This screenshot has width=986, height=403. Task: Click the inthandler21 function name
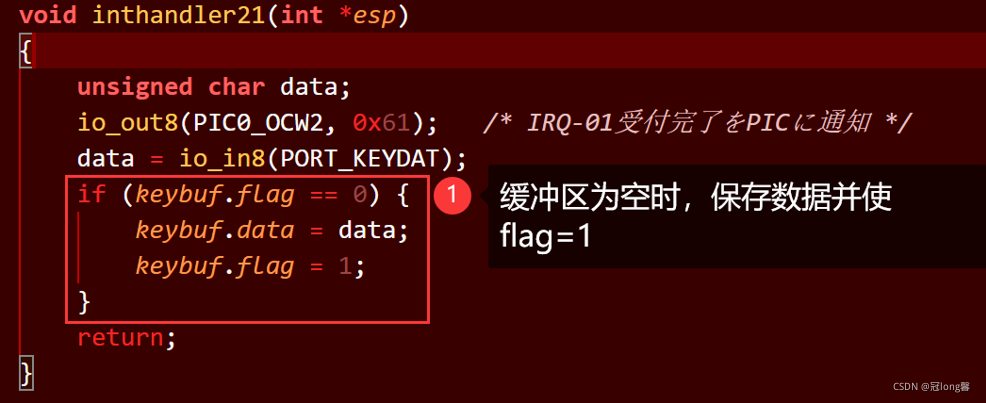point(179,15)
